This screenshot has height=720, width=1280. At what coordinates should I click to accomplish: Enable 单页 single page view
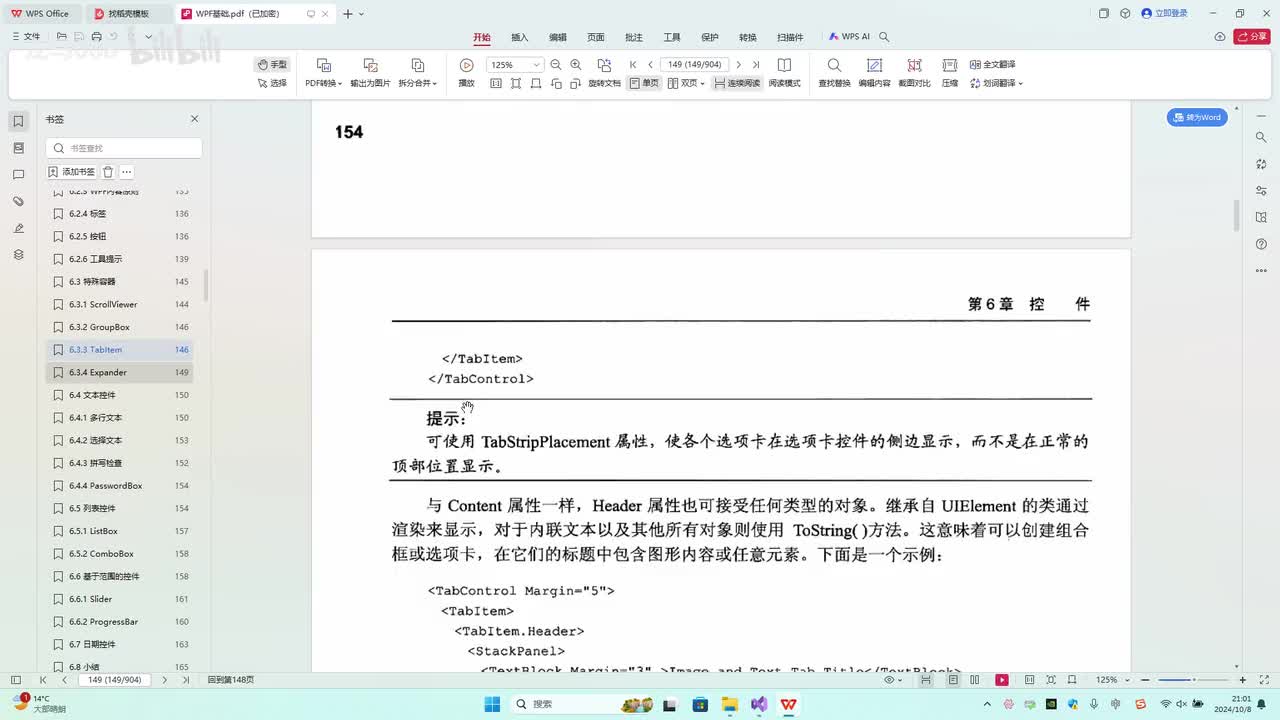(x=644, y=83)
